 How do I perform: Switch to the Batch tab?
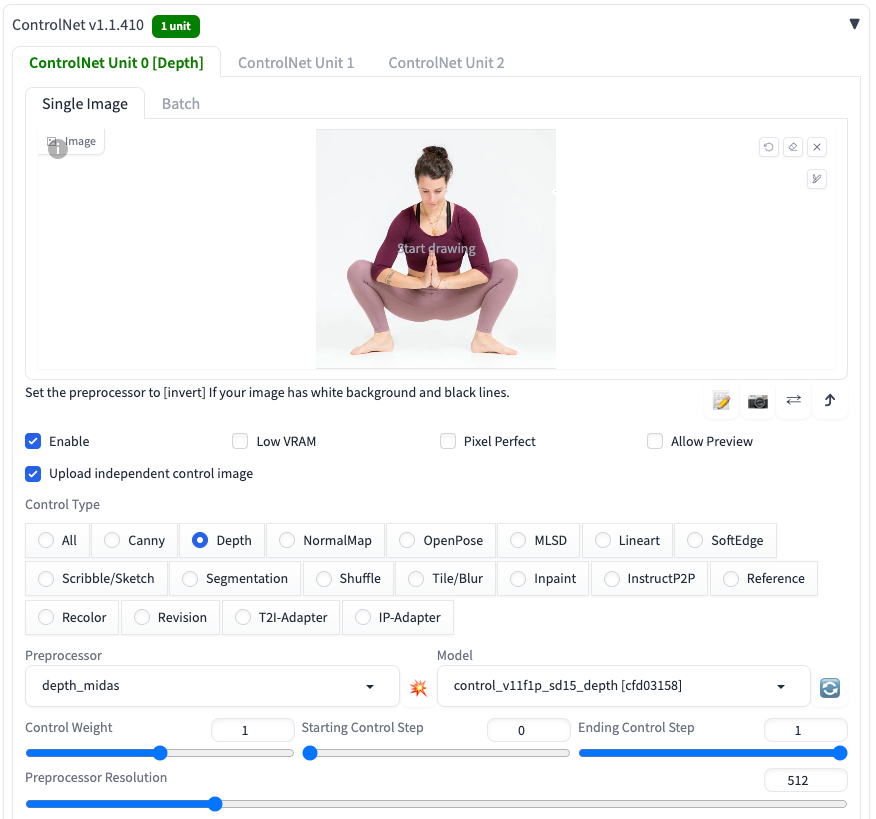181,104
